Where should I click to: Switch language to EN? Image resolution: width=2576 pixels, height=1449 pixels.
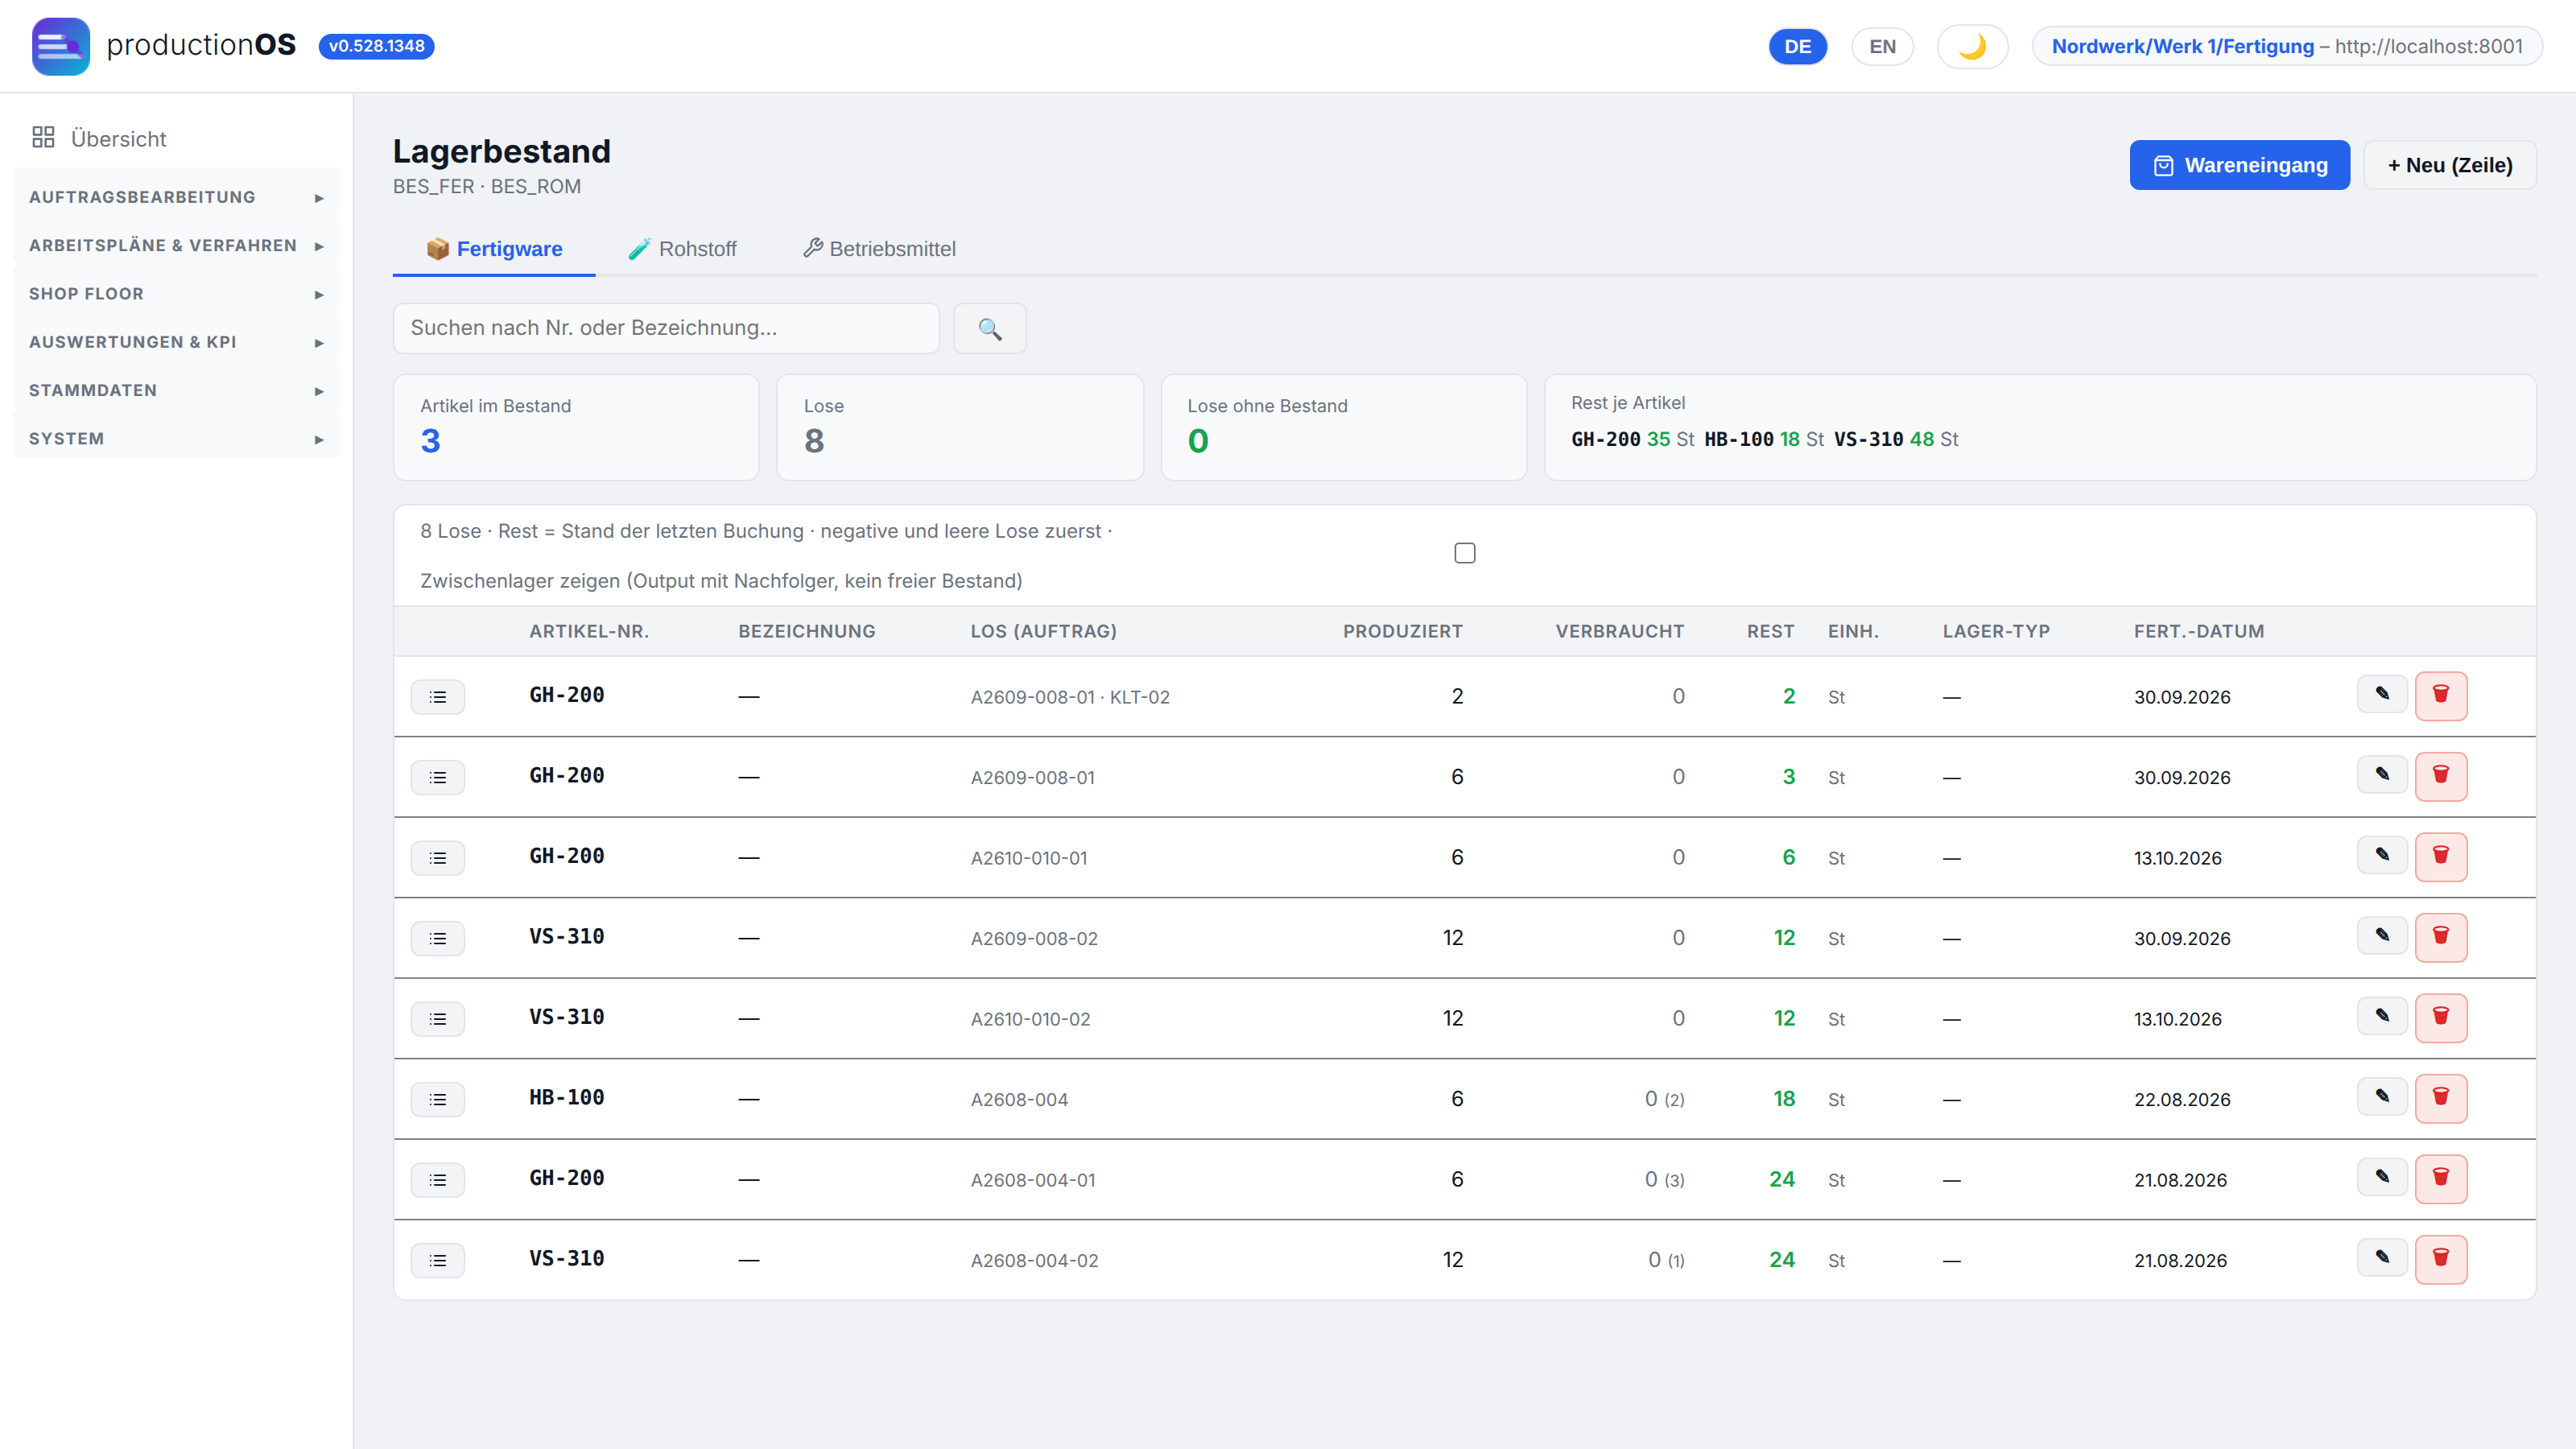1882,46
